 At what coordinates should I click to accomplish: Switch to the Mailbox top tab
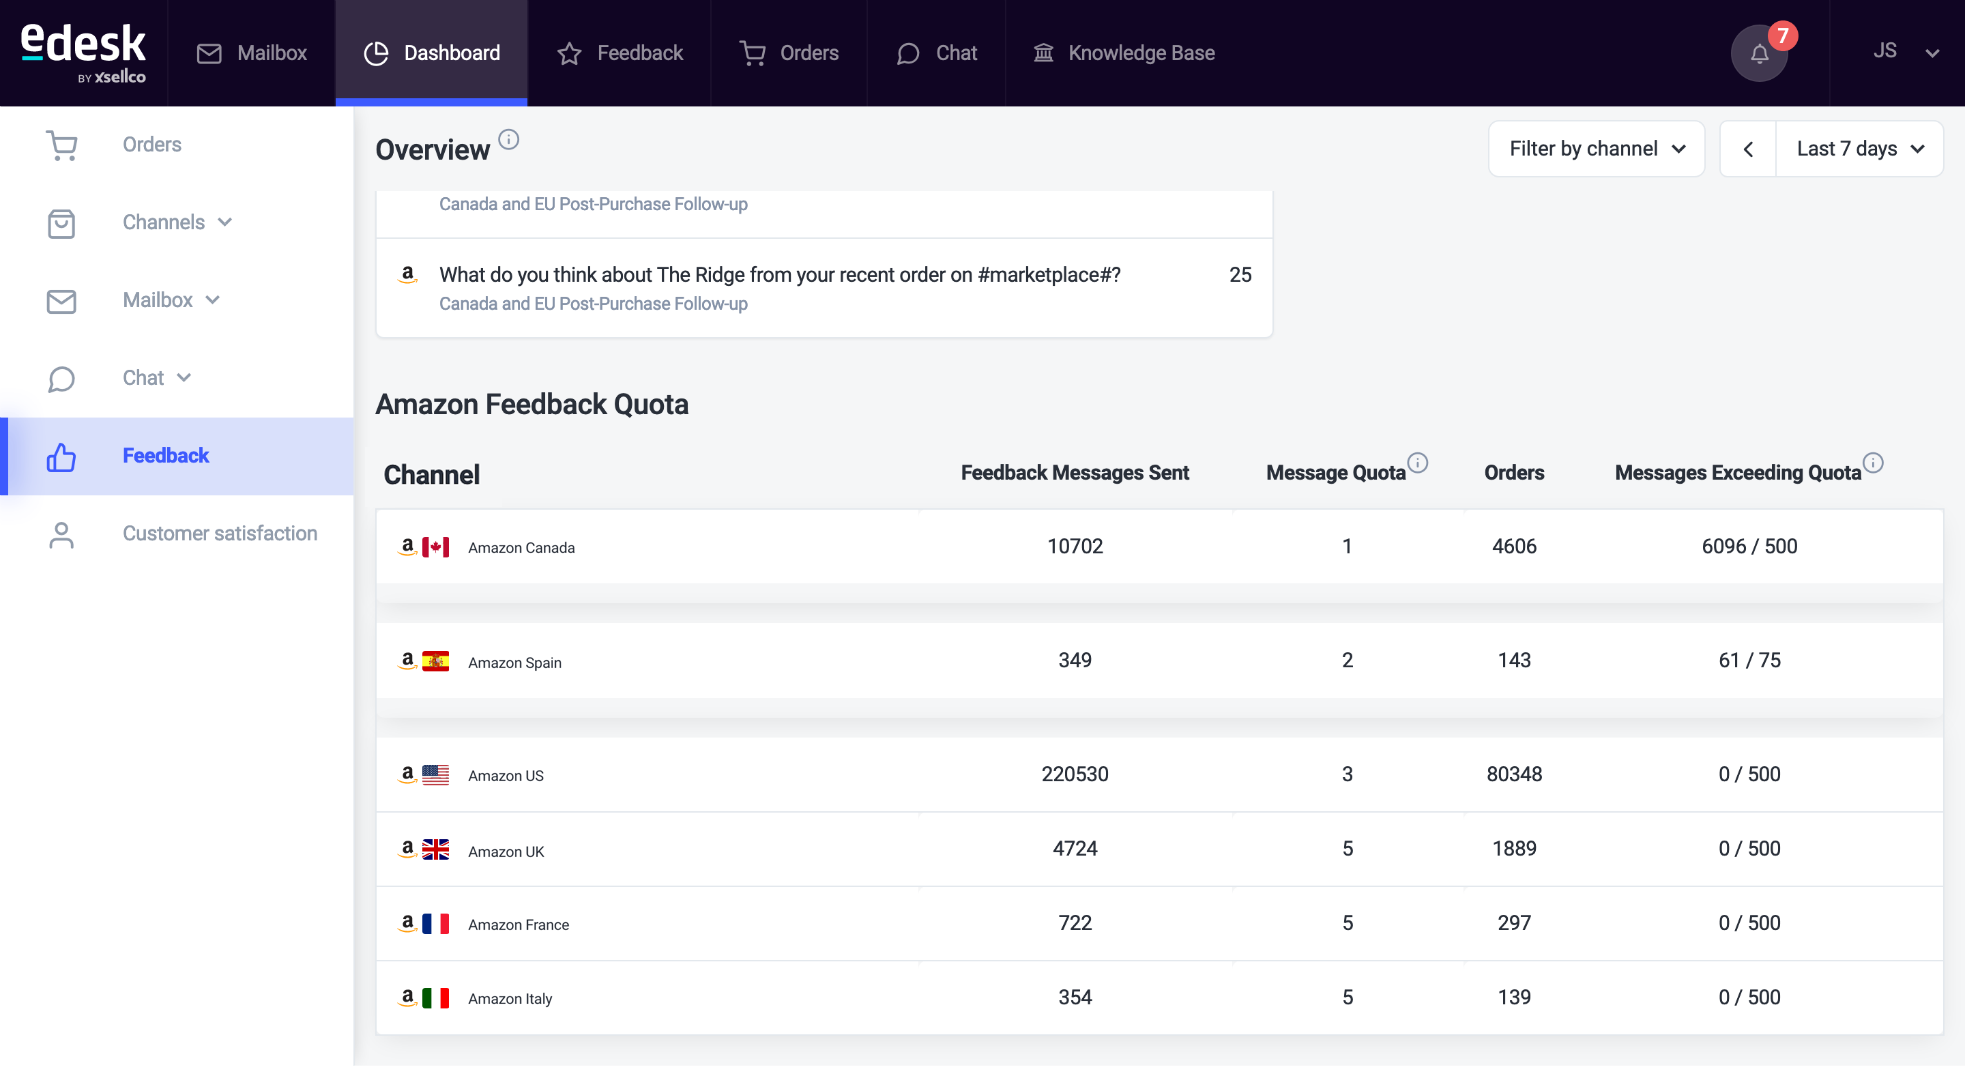tap(252, 53)
